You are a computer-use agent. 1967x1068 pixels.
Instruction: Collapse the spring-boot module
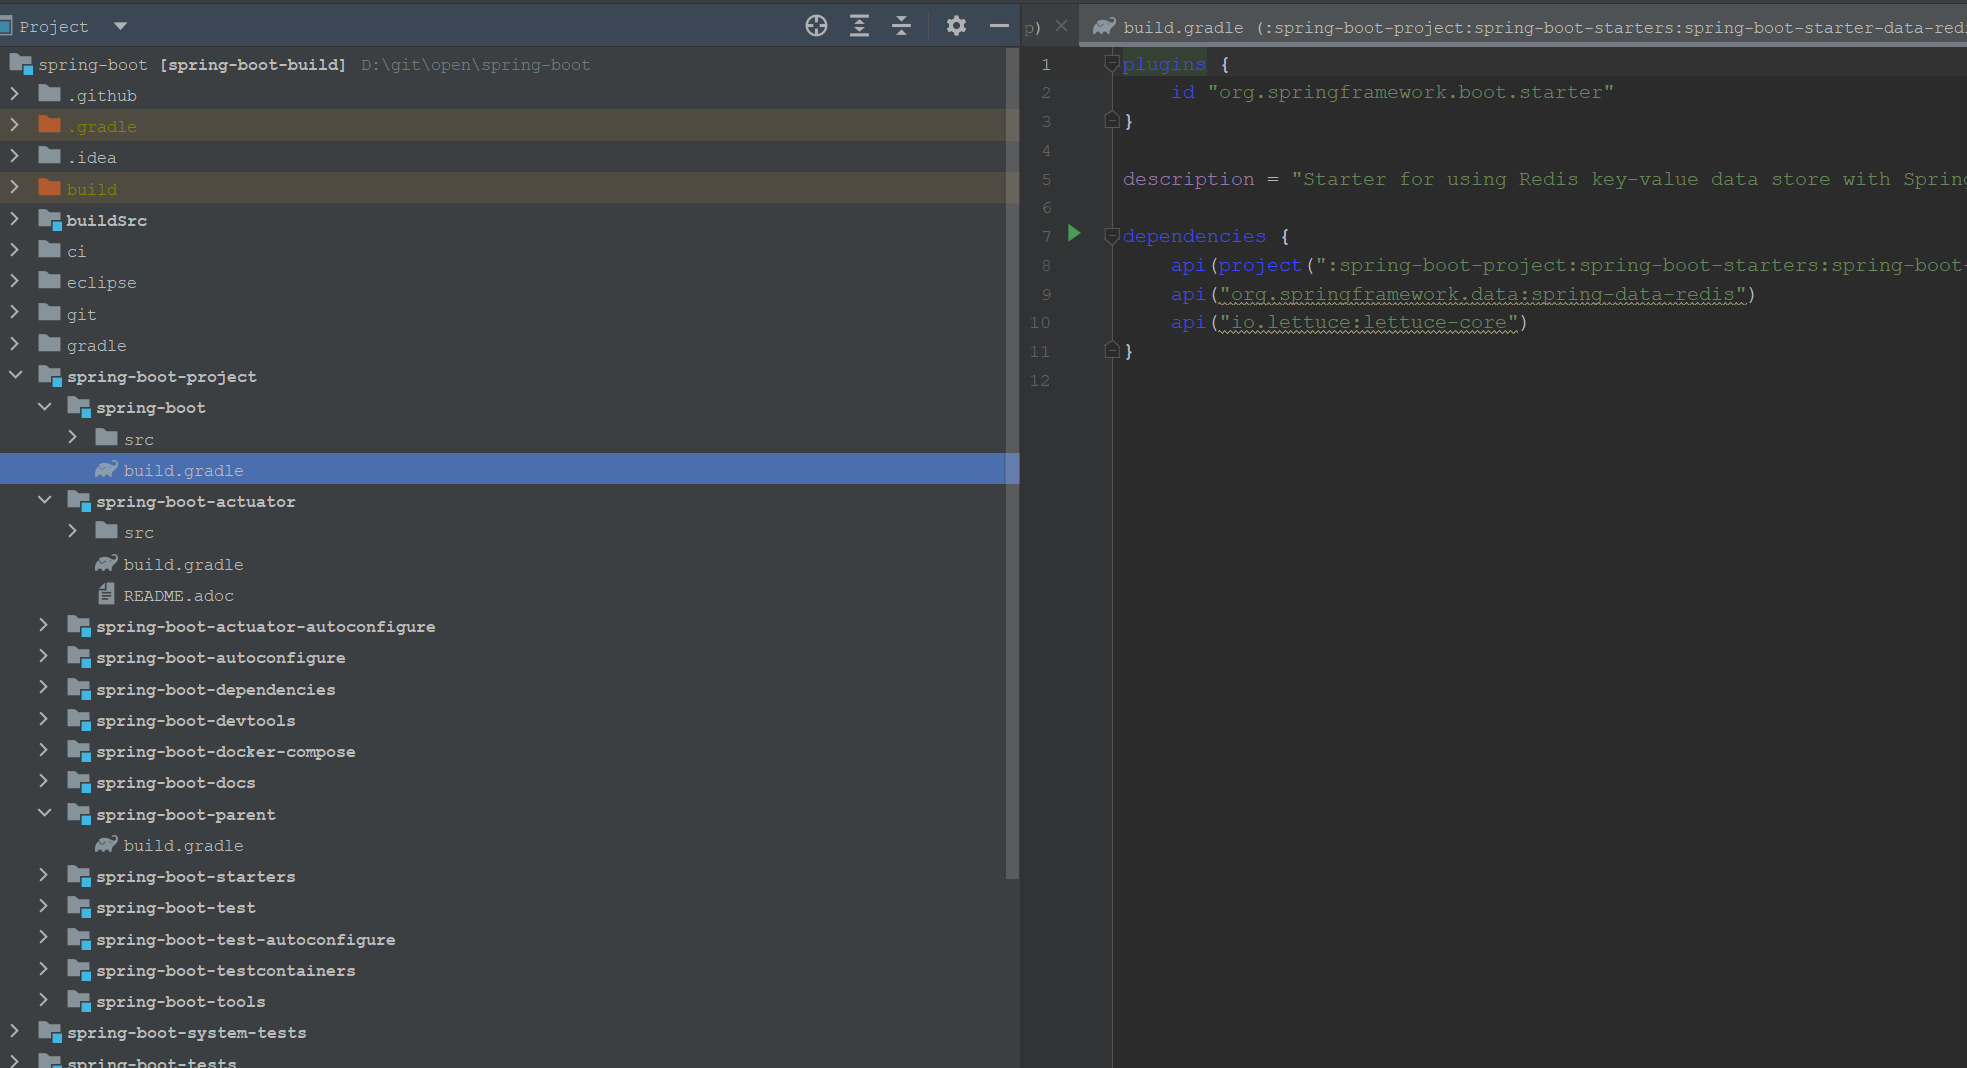point(44,406)
